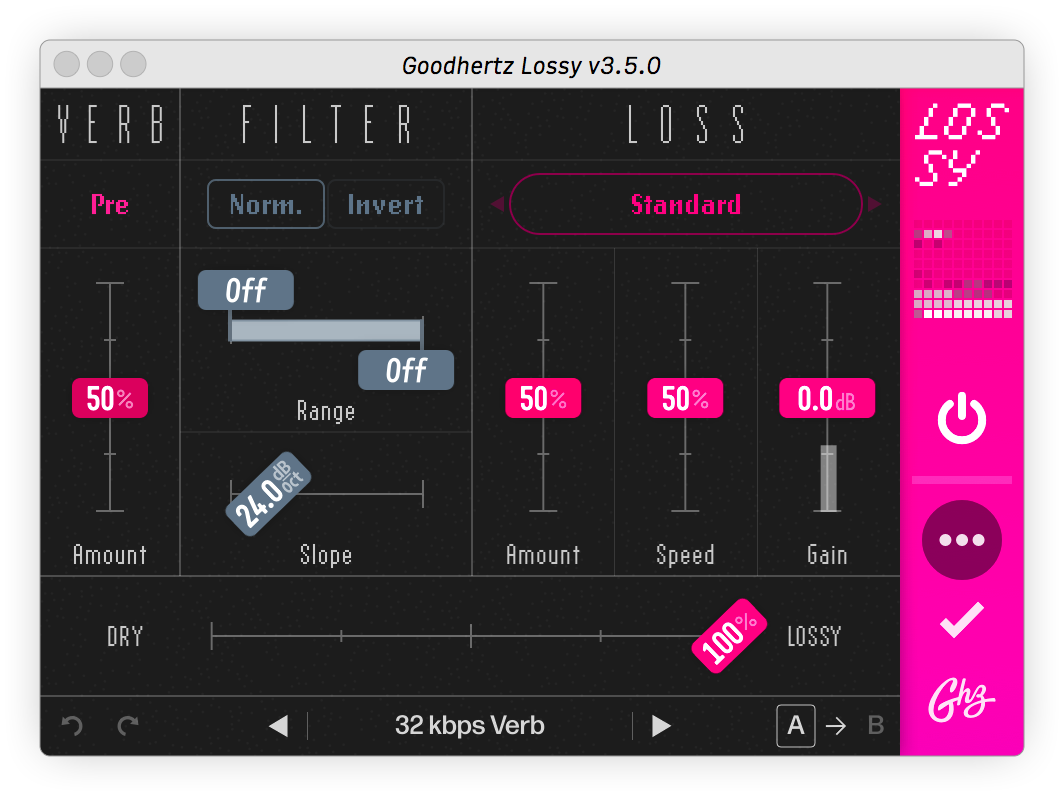Image resolution: width=1064 pixels, height=796 pixels.
Task: Click the LOSSY mix label
Action: coord(814,637)
